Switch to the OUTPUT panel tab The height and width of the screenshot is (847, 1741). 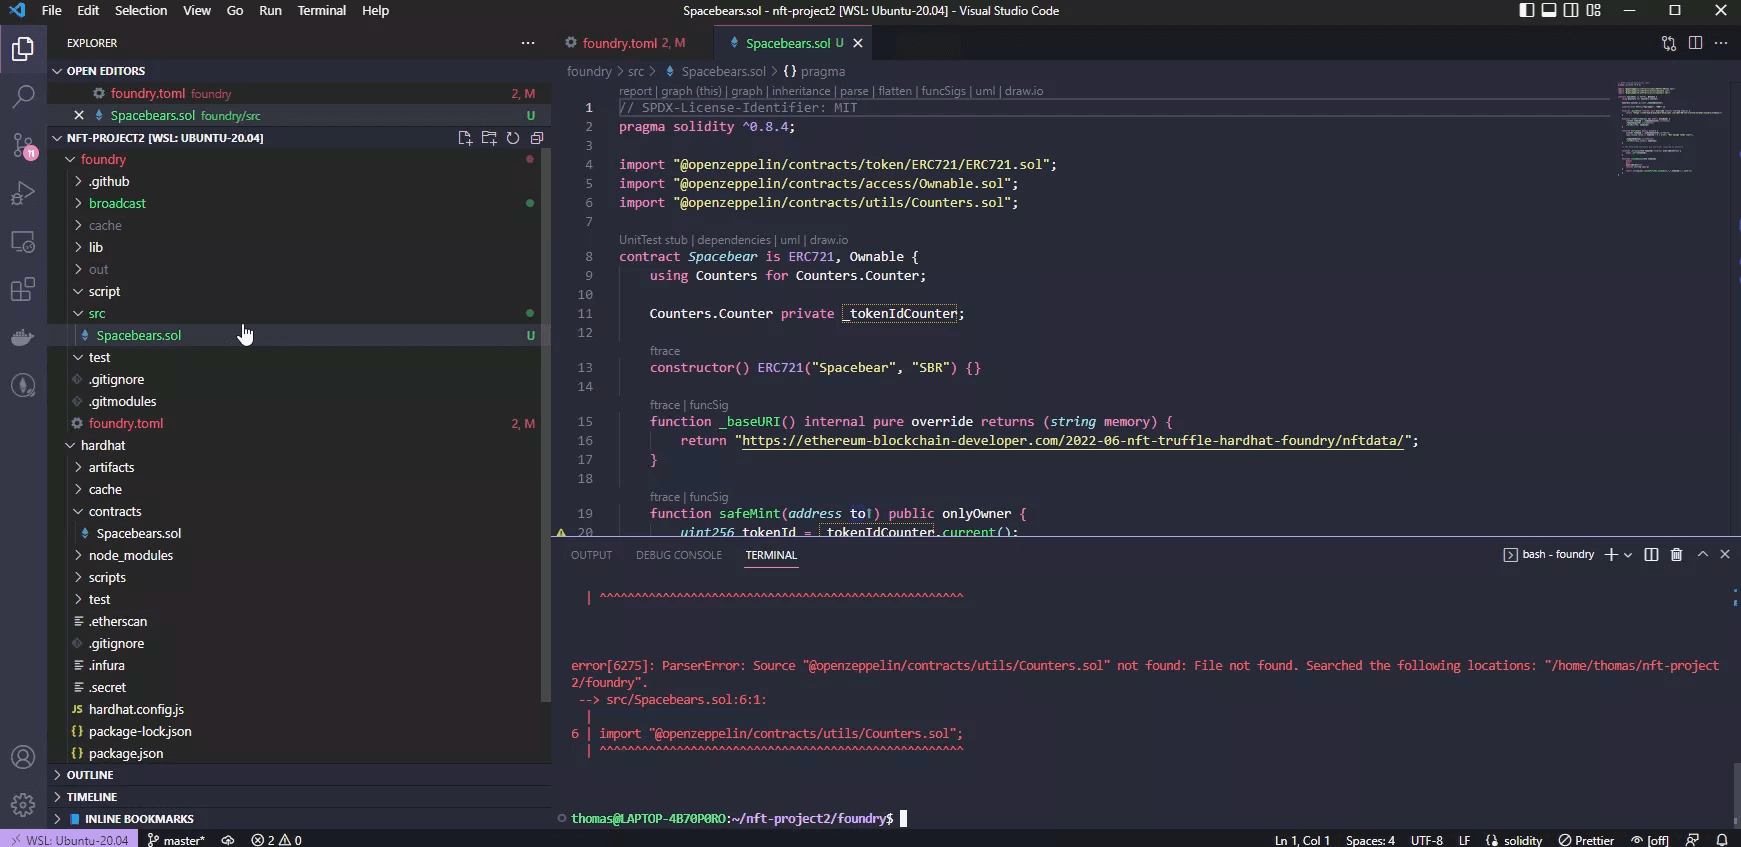[x=591, y=555]
